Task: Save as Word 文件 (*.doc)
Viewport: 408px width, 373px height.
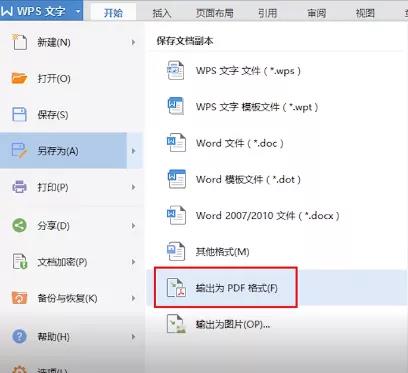Action: [x=240, y=143]
